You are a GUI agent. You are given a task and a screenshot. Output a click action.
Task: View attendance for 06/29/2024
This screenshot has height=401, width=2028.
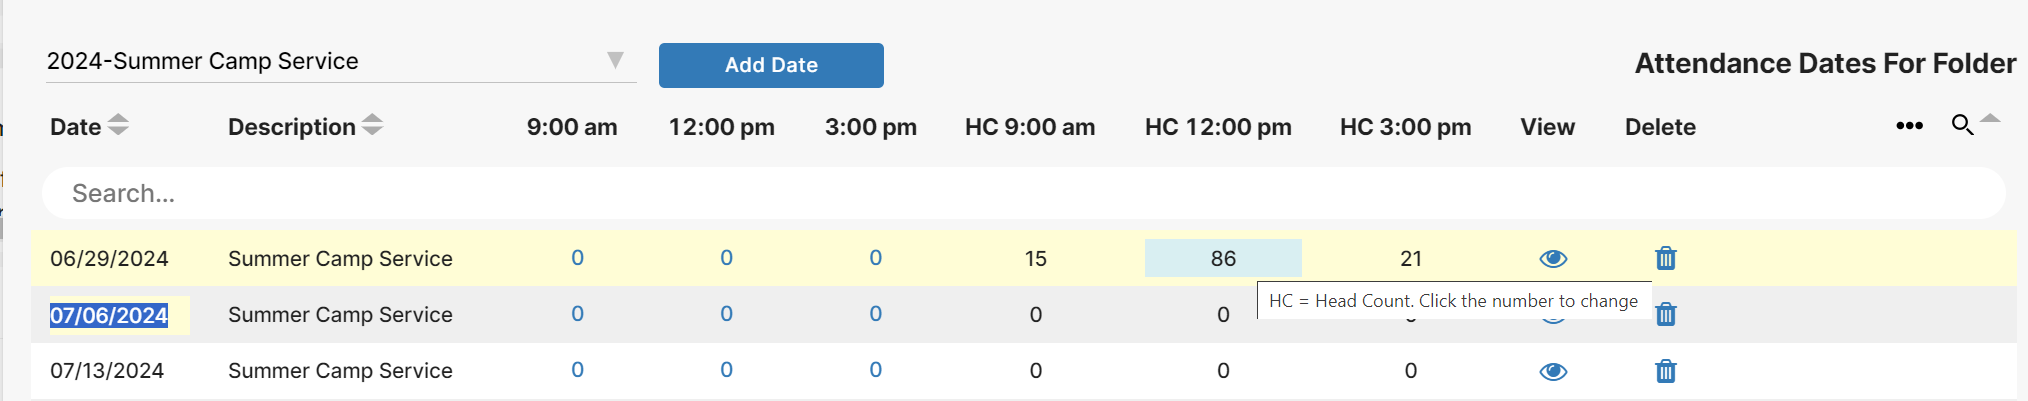1553,259
